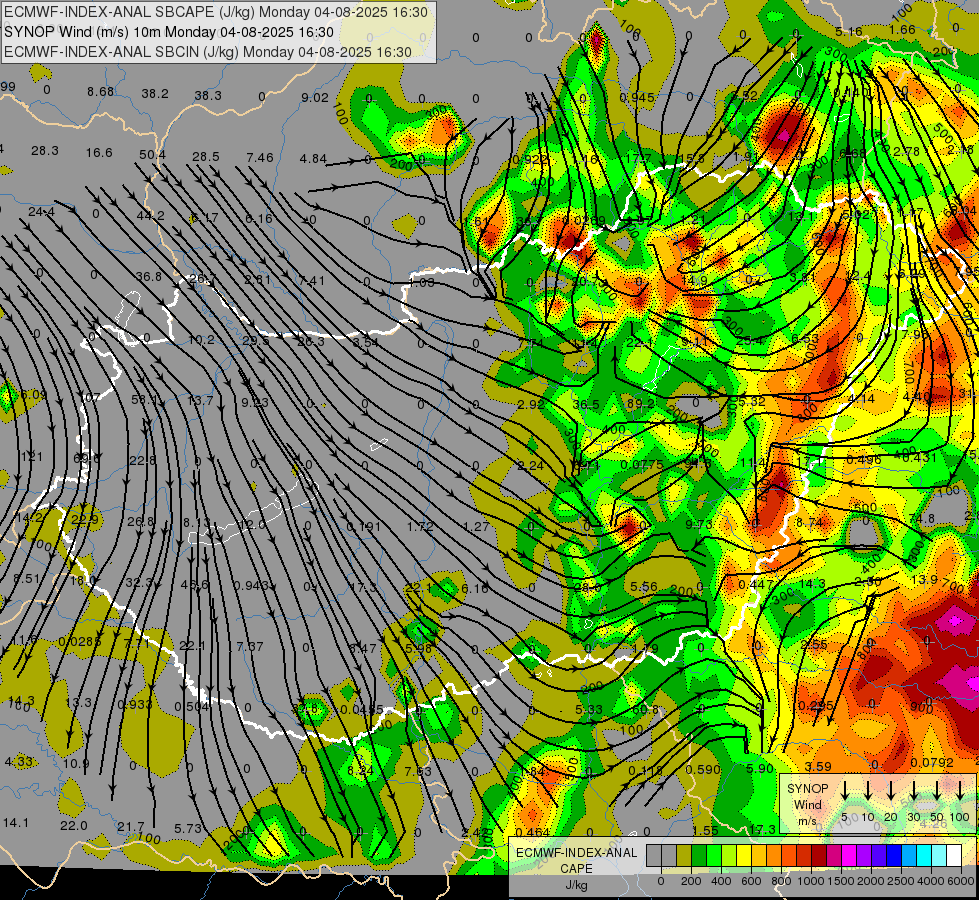Click the 1000 label on CAPE scale

pos(811,881)
